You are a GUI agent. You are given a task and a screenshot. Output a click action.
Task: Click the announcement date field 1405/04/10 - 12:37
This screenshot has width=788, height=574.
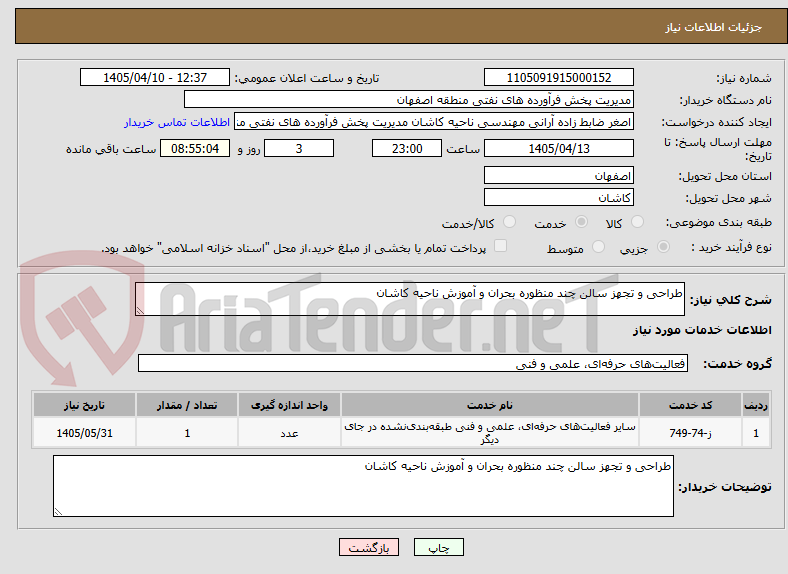(x=155, y=77)
